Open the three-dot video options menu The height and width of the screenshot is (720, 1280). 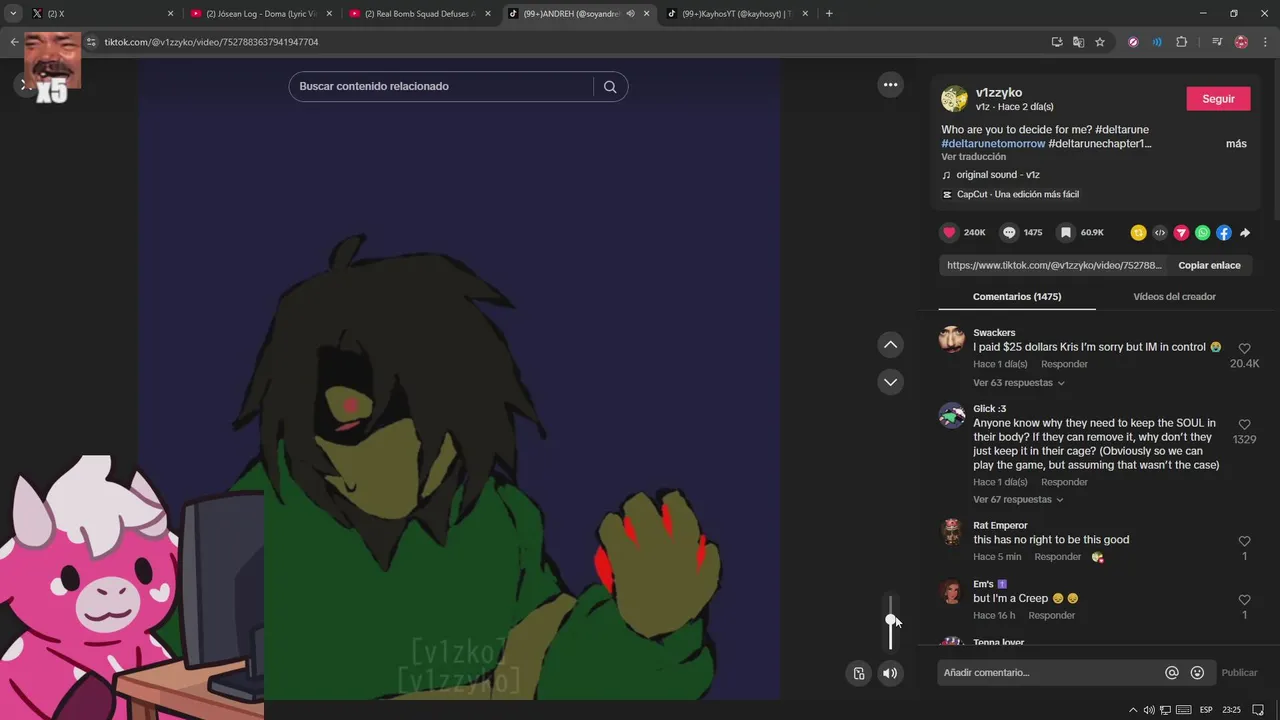[x=890, y=85]
